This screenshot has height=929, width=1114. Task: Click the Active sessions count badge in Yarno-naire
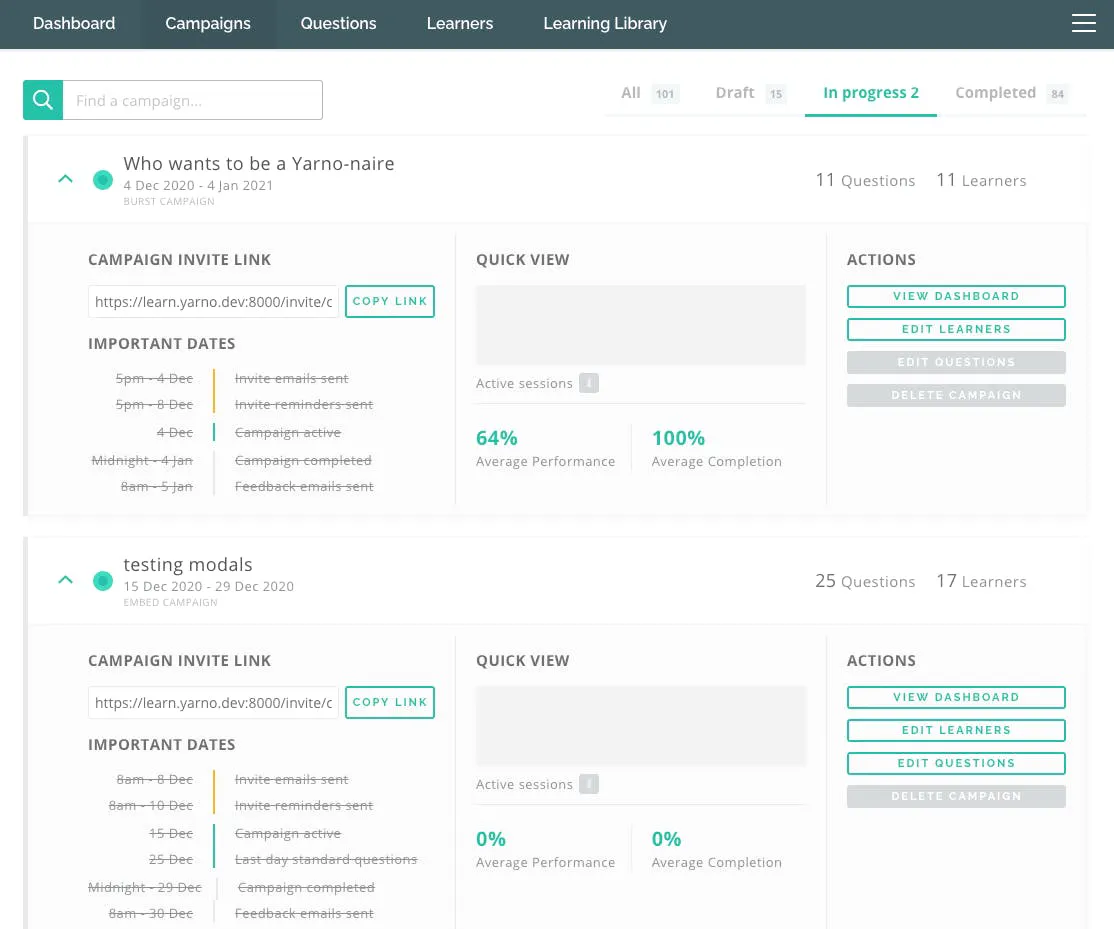pyautogui.click(x=588, y=384)
